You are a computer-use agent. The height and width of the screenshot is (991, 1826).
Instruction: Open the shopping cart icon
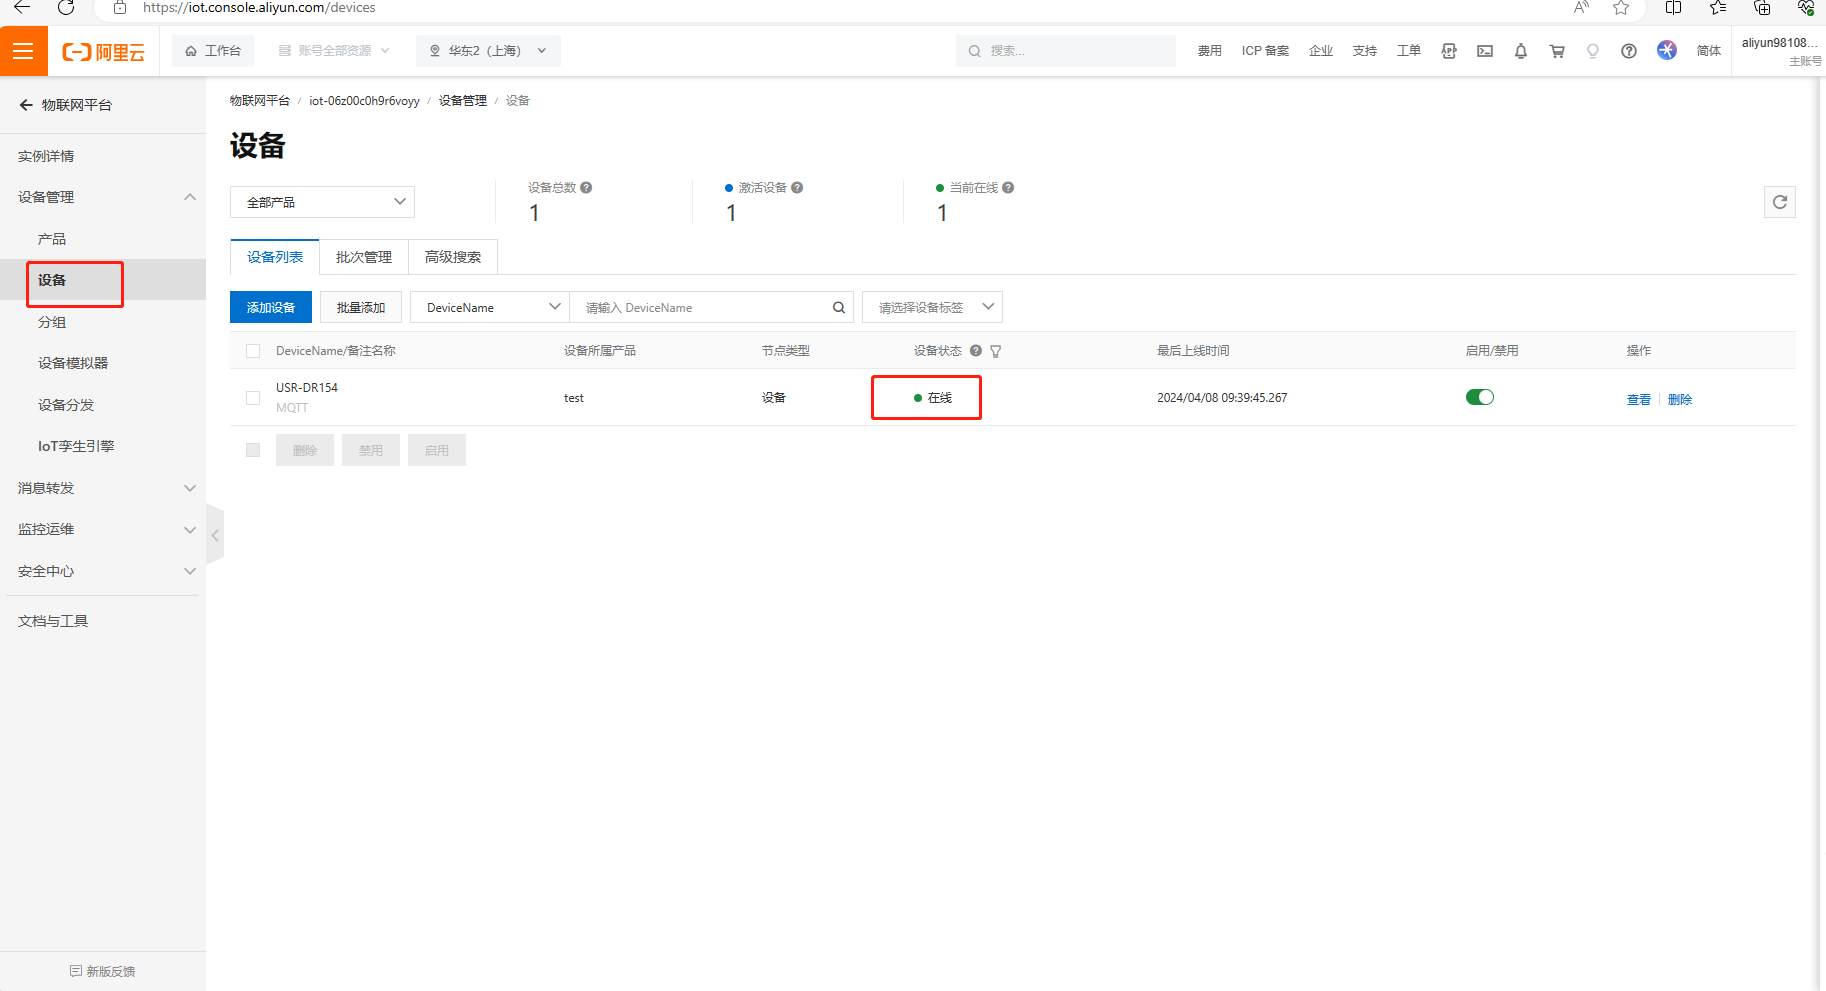(x=1556, y=51)
